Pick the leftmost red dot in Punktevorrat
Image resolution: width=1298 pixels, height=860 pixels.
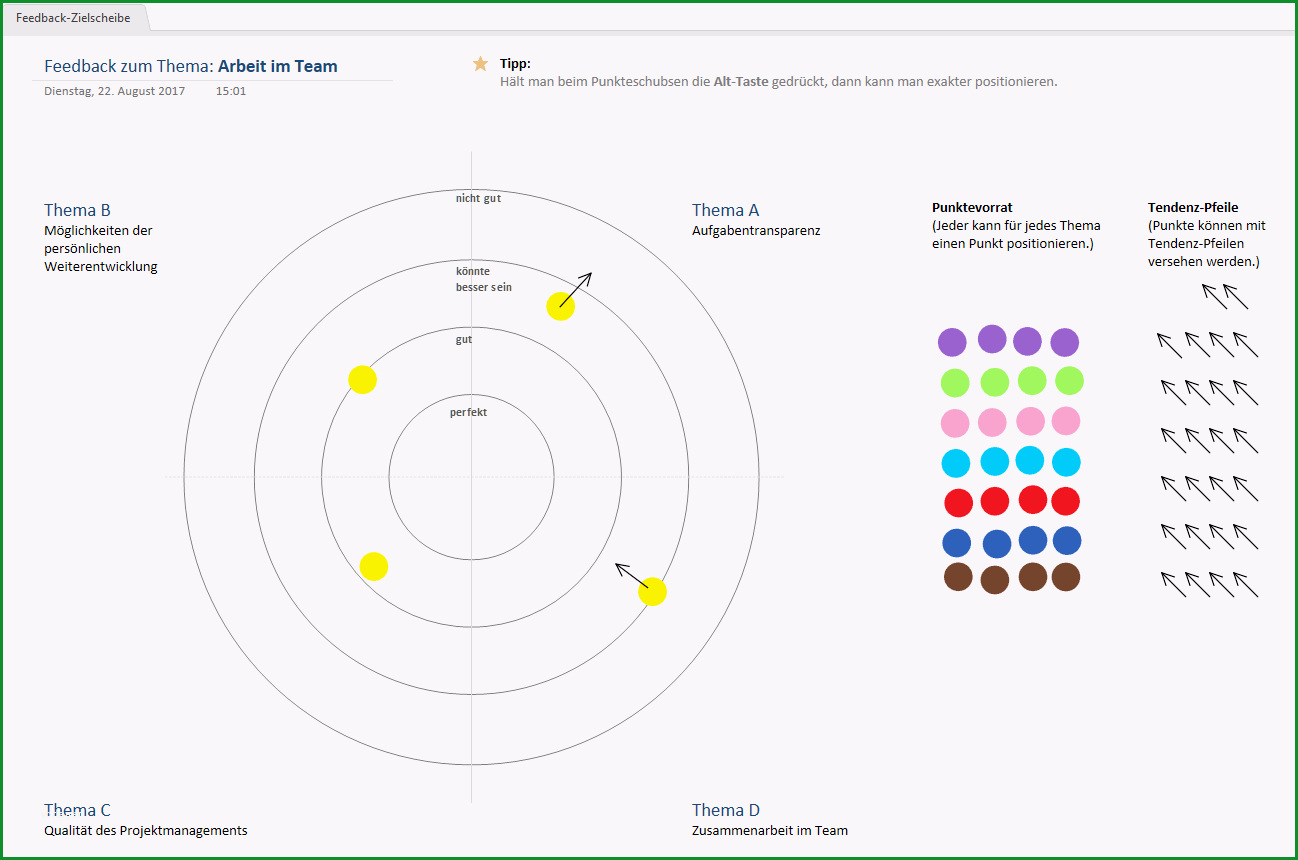tap(959, 502)
